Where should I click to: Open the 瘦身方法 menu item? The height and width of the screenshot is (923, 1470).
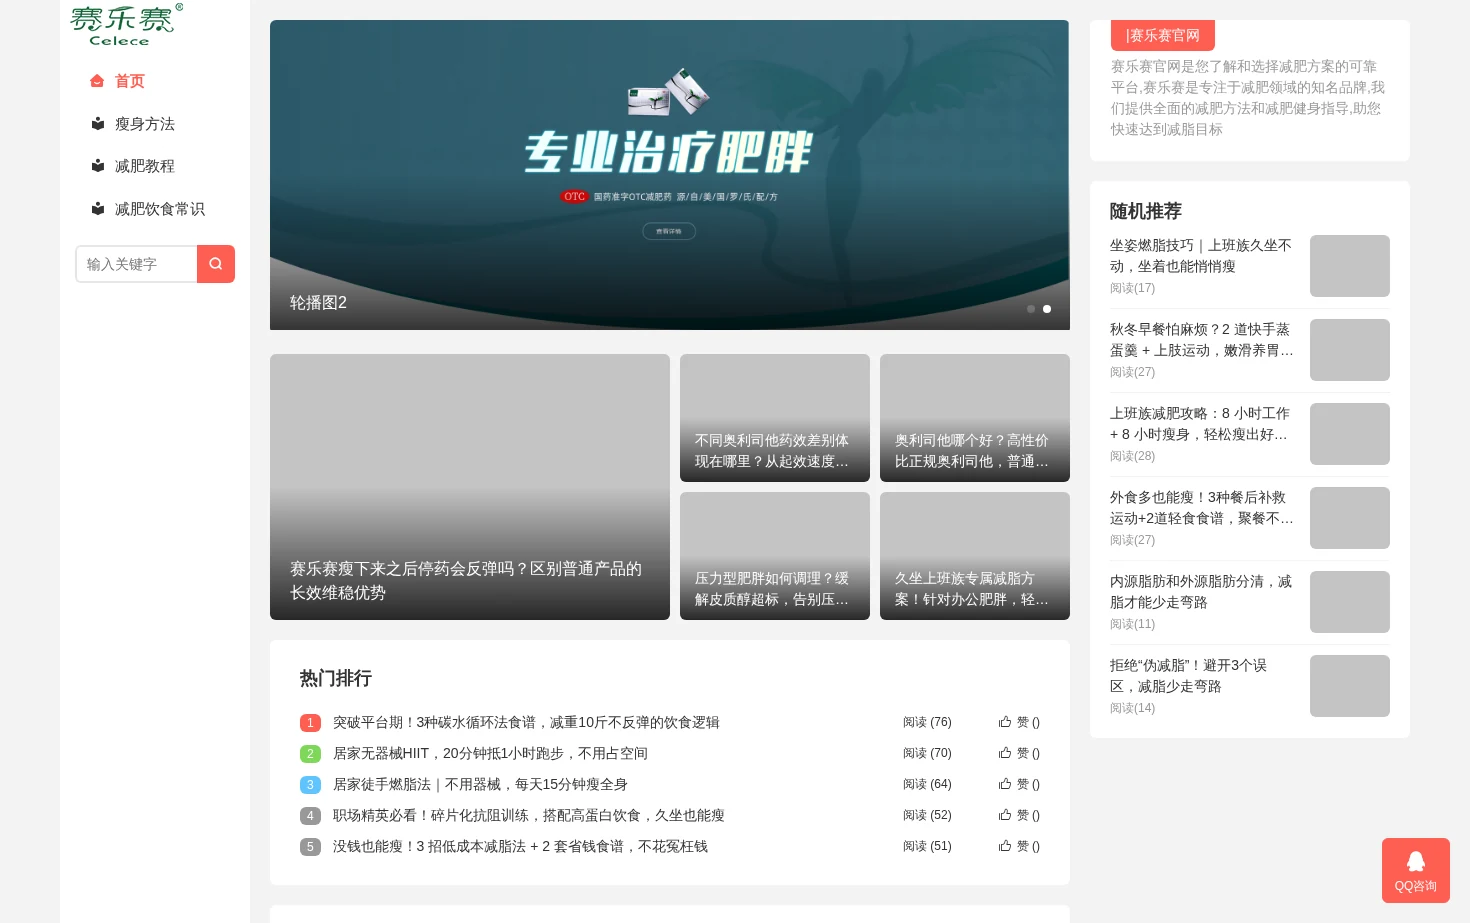click(x=145, y=124)
